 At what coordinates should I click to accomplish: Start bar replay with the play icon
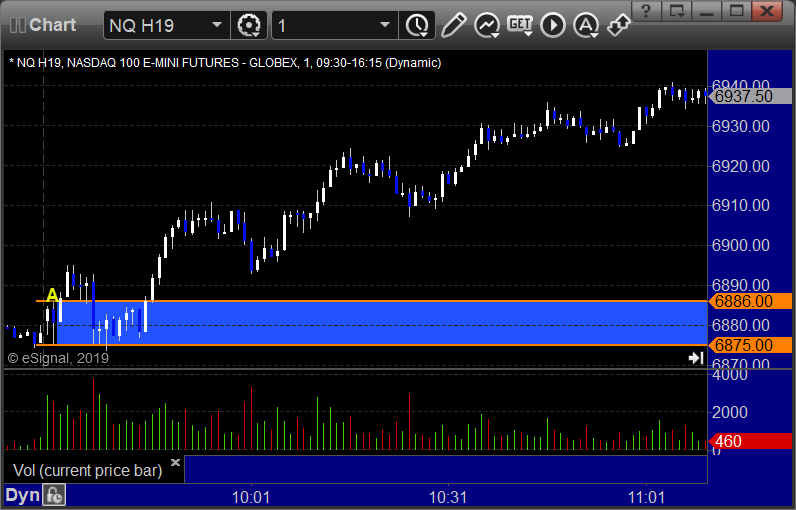553,25
